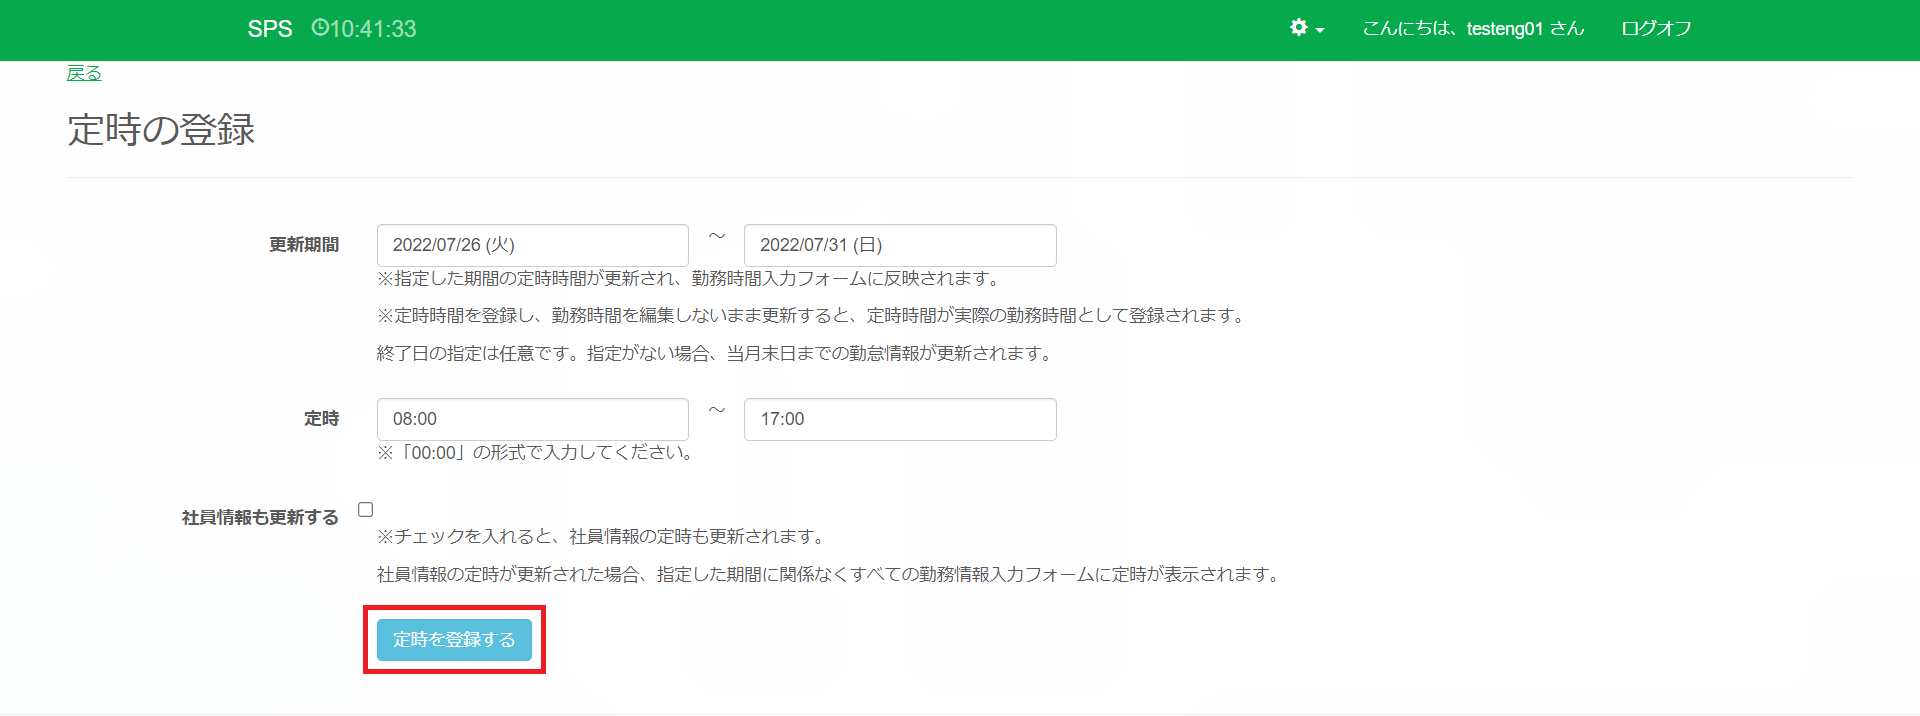Click the 17:00 end time field

(899, 419)
